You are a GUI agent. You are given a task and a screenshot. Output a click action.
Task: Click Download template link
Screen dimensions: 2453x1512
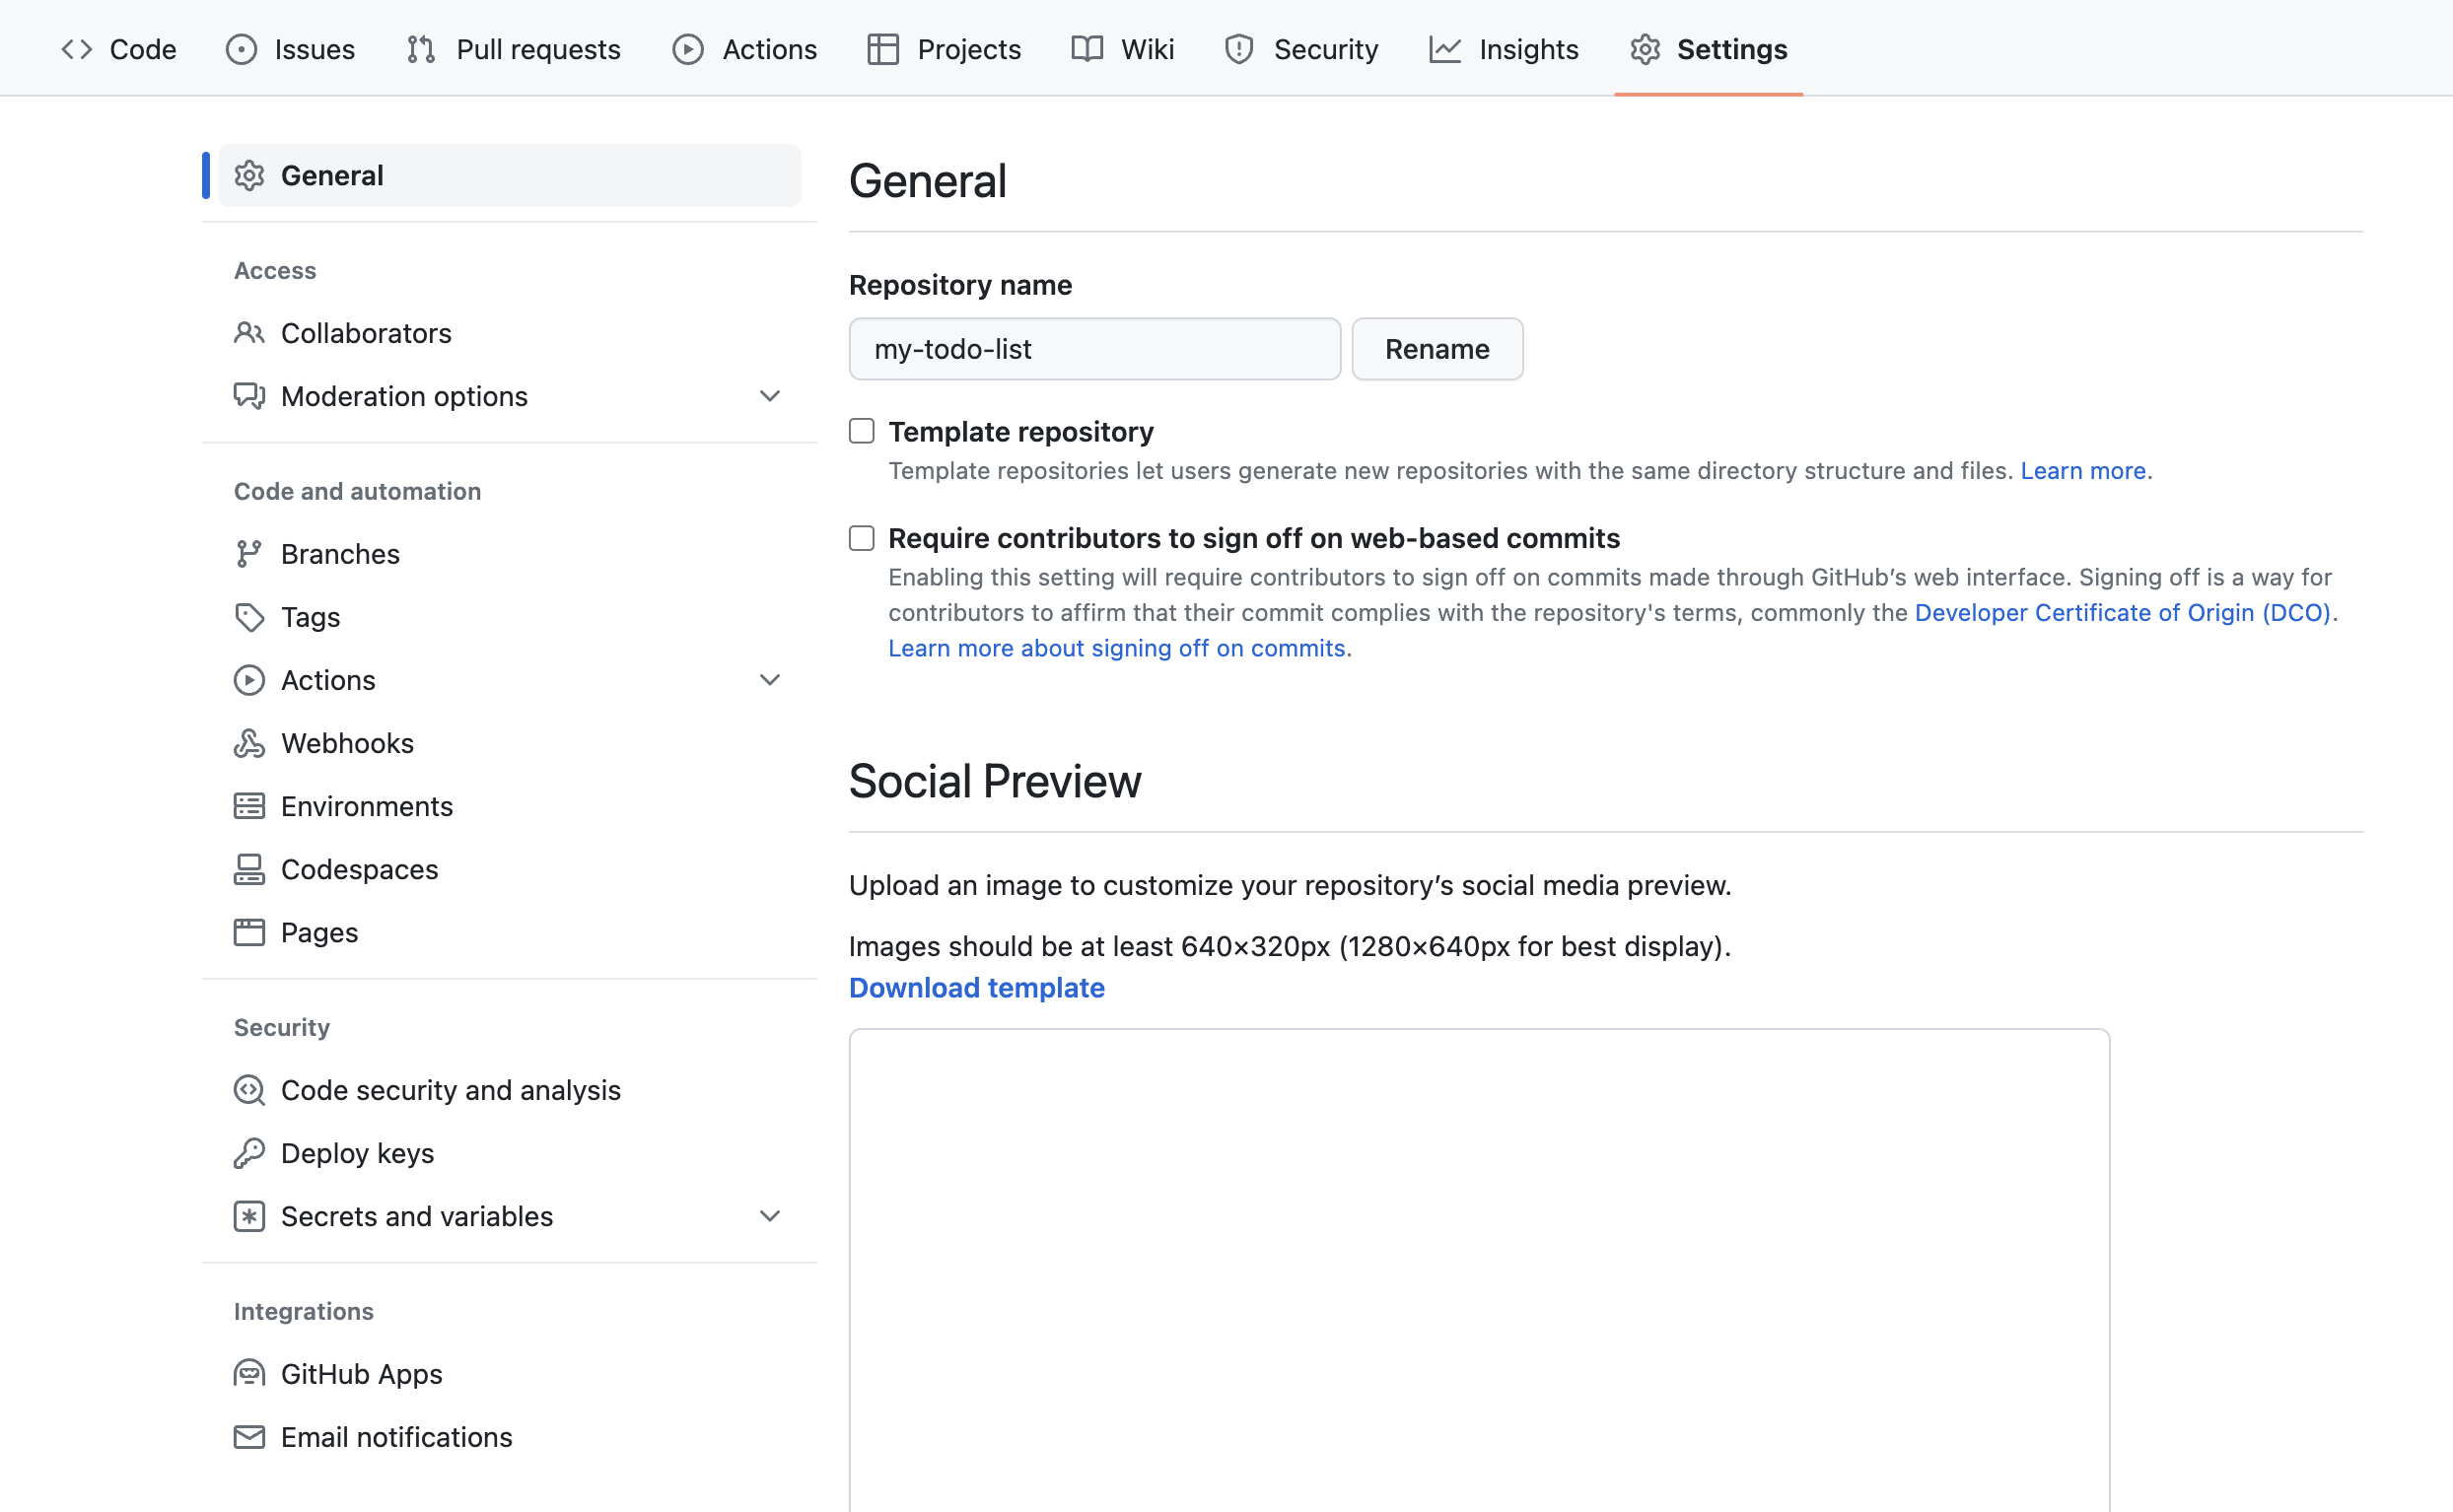tap(976, 985)
